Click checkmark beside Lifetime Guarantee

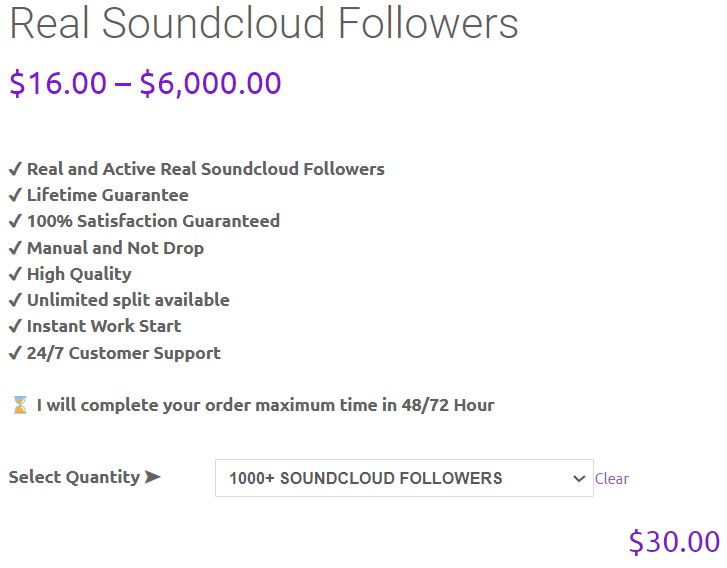(15, 195)
